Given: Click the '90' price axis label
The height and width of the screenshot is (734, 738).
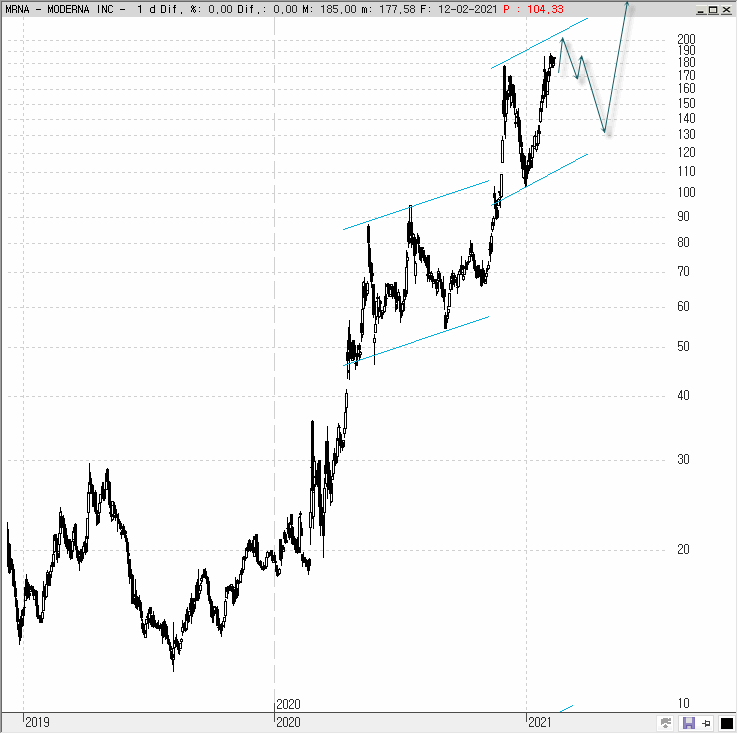Looking at the screenshot, I should (x=683, y=216).
